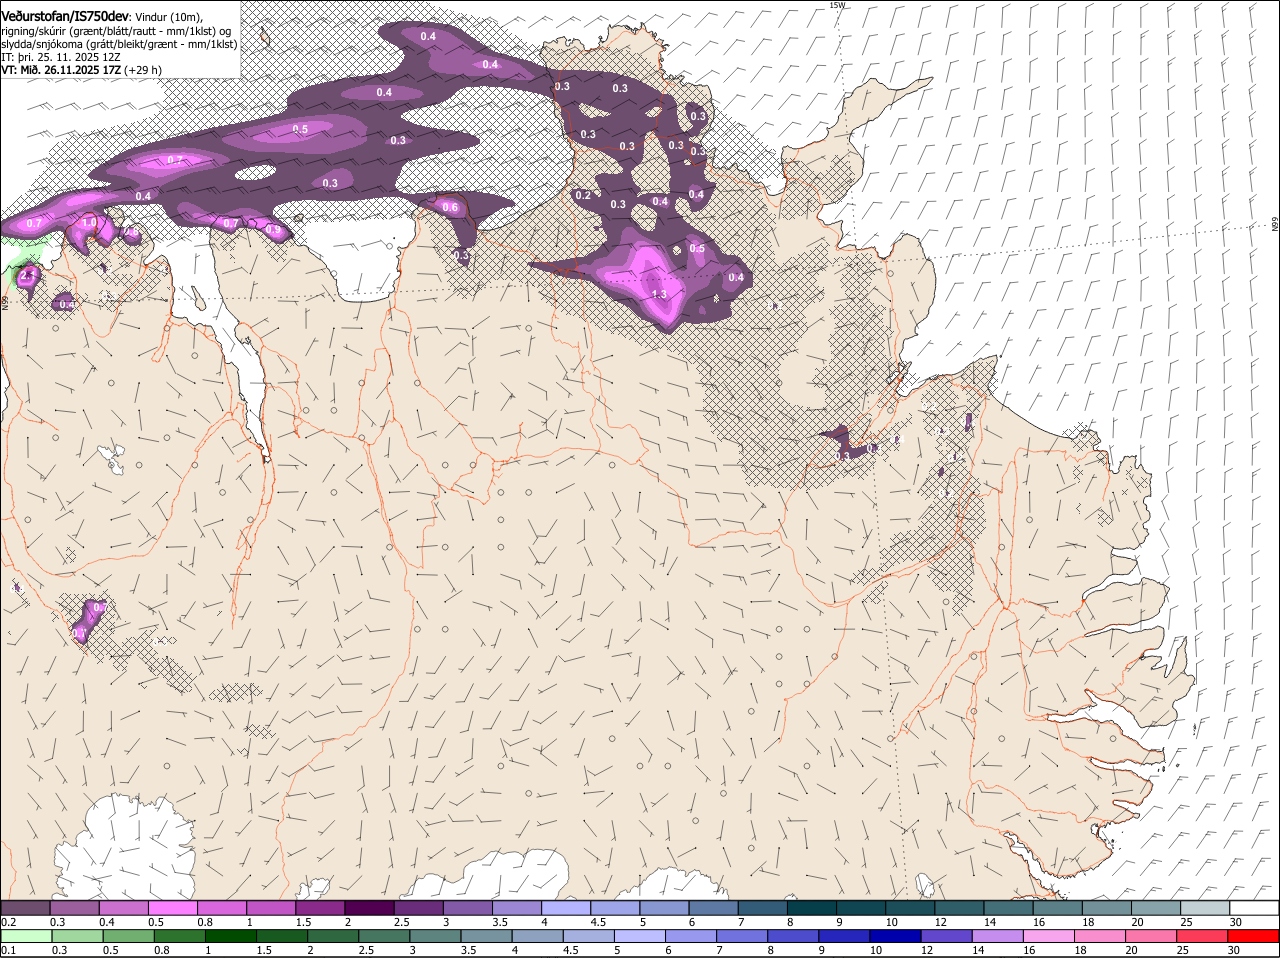
Task: Click the '0.2' precipitation value on the map
Action: (584, 195)
